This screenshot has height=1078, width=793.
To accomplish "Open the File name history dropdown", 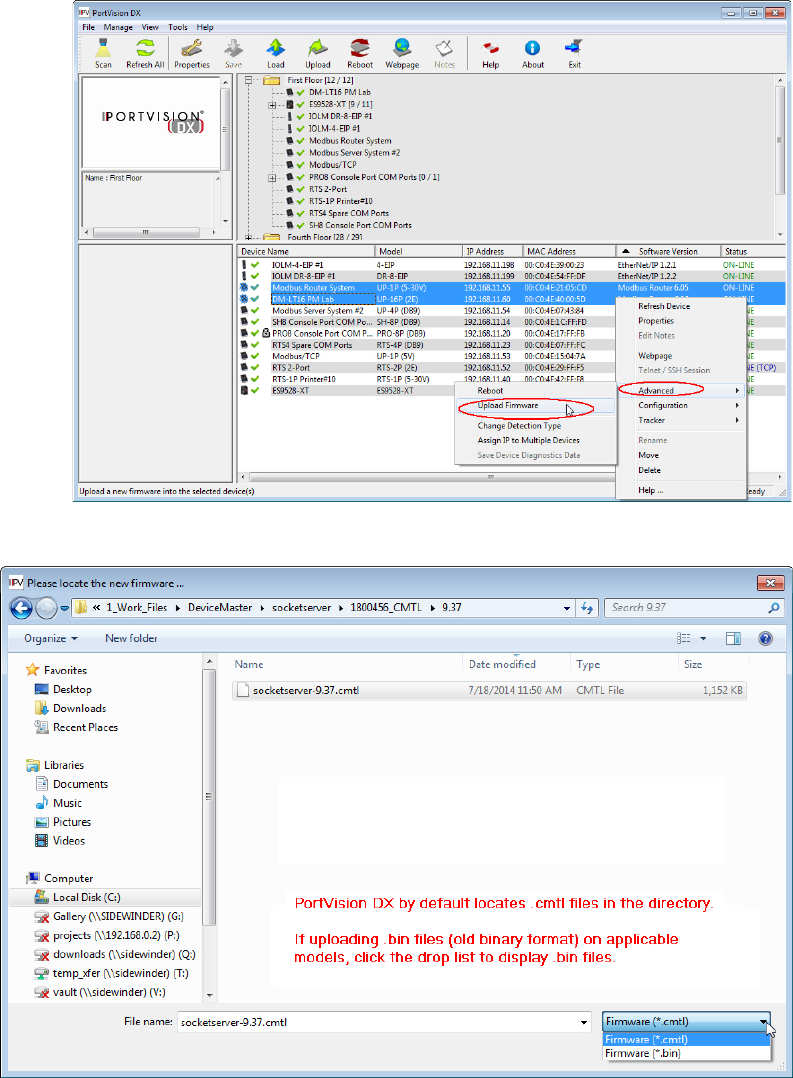I will [x=584, y=1022].
